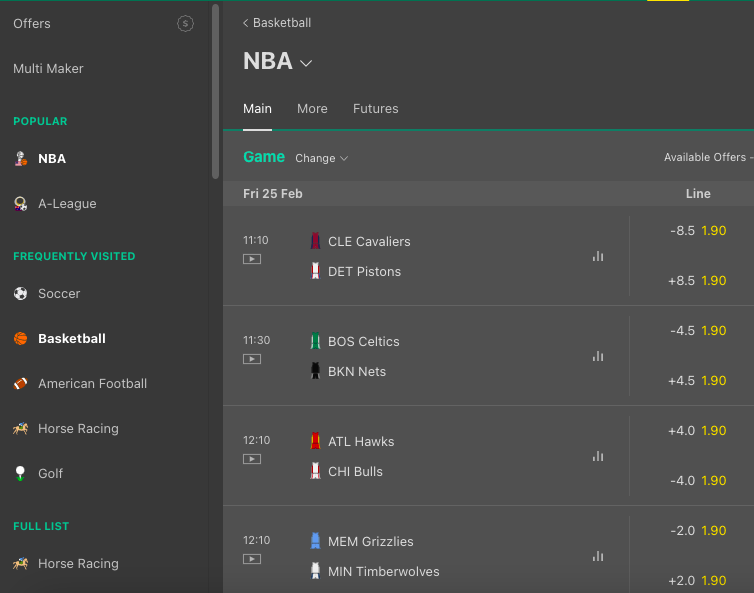
Task: Click the ATL Hawks jersey icon
Action: [x=315, y=441]
